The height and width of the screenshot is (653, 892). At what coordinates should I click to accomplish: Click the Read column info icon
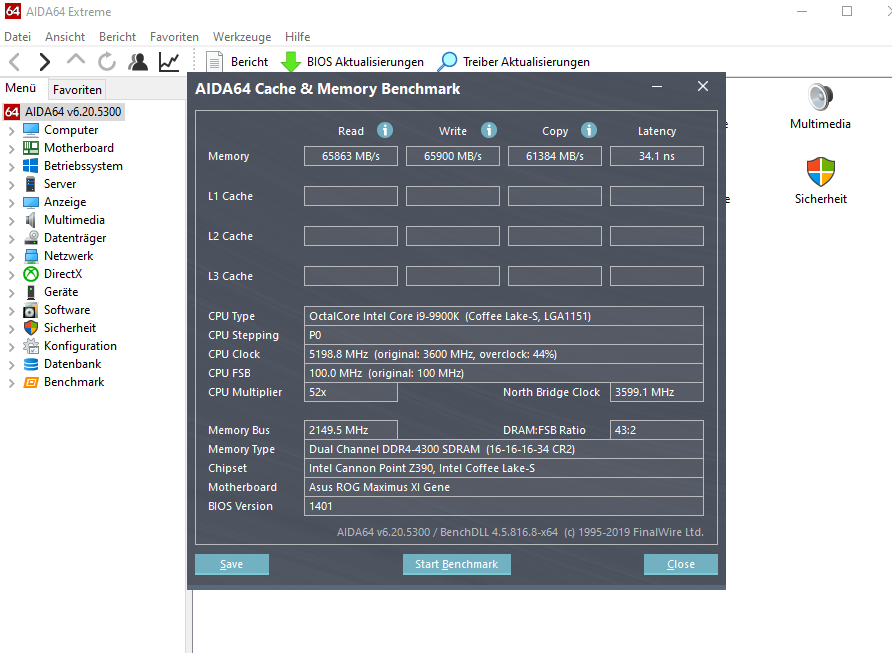[x=385, y=130]
